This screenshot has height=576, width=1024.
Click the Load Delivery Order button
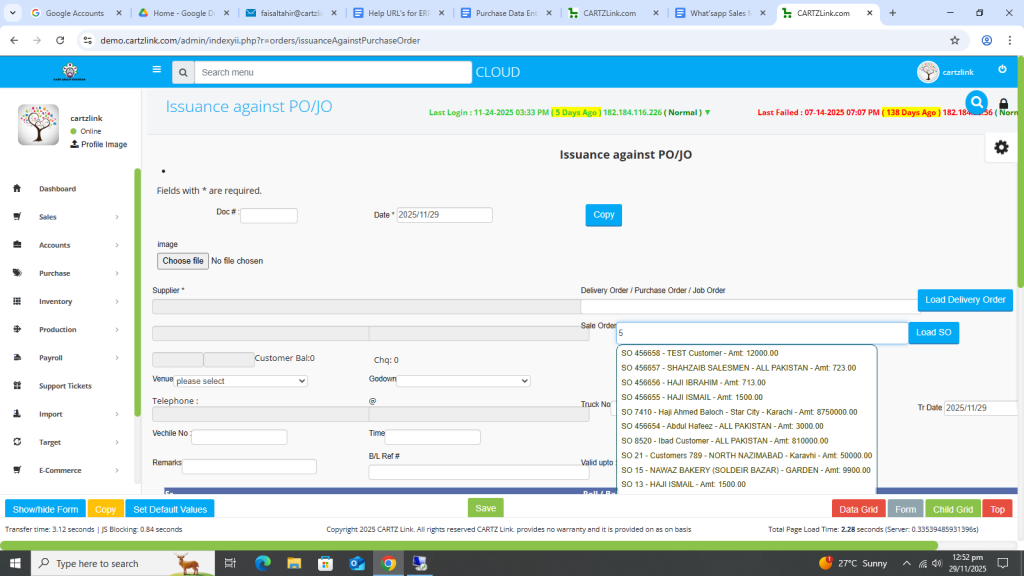click(964, 300)
